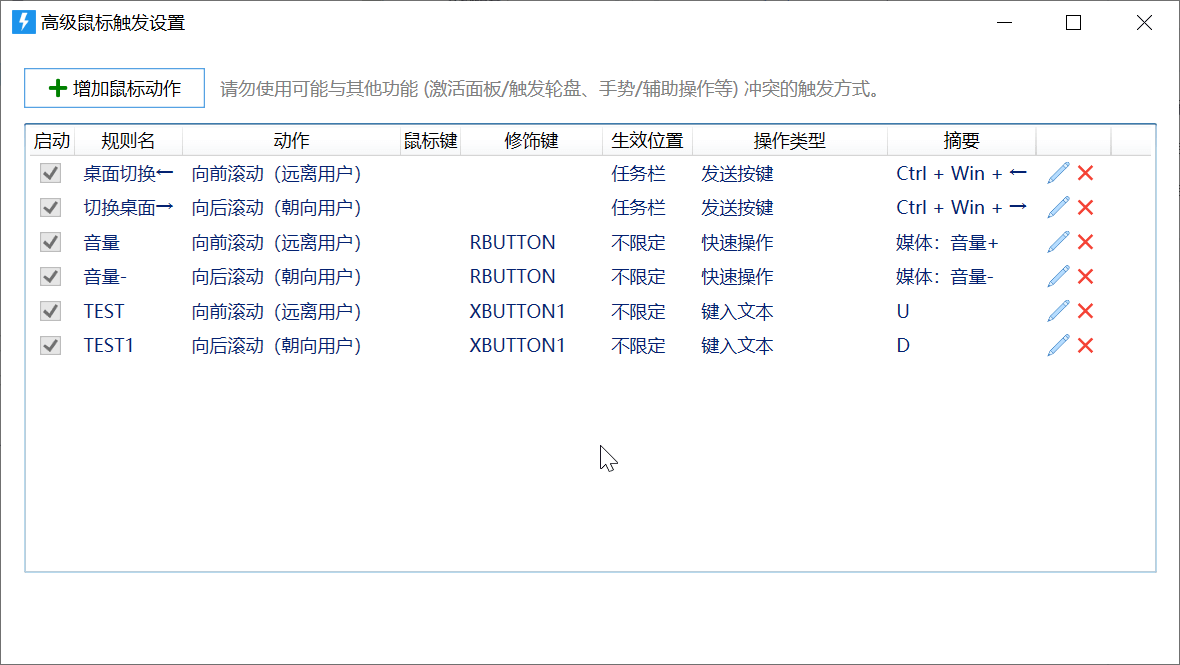Click 快速操作 in 音量- row
This screenshot has height=665, width=1180.
[738, 277]
